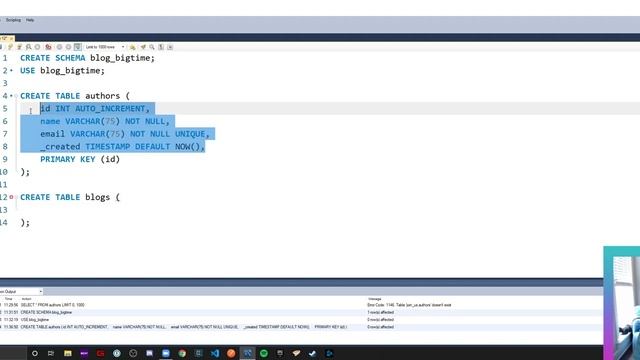Image resolution: width=640 pixels, height=360 pixels.
Task: Open Zoom from the taskbar
Action: coord(166,353)
